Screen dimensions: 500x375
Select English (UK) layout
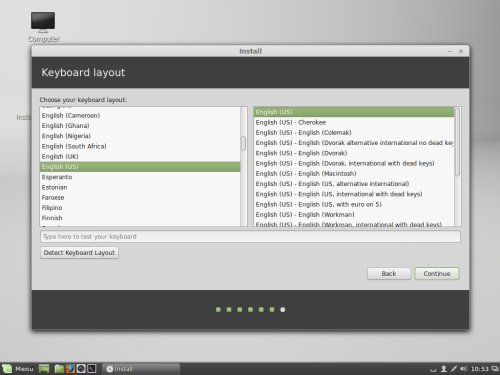[x=140, y=156]
